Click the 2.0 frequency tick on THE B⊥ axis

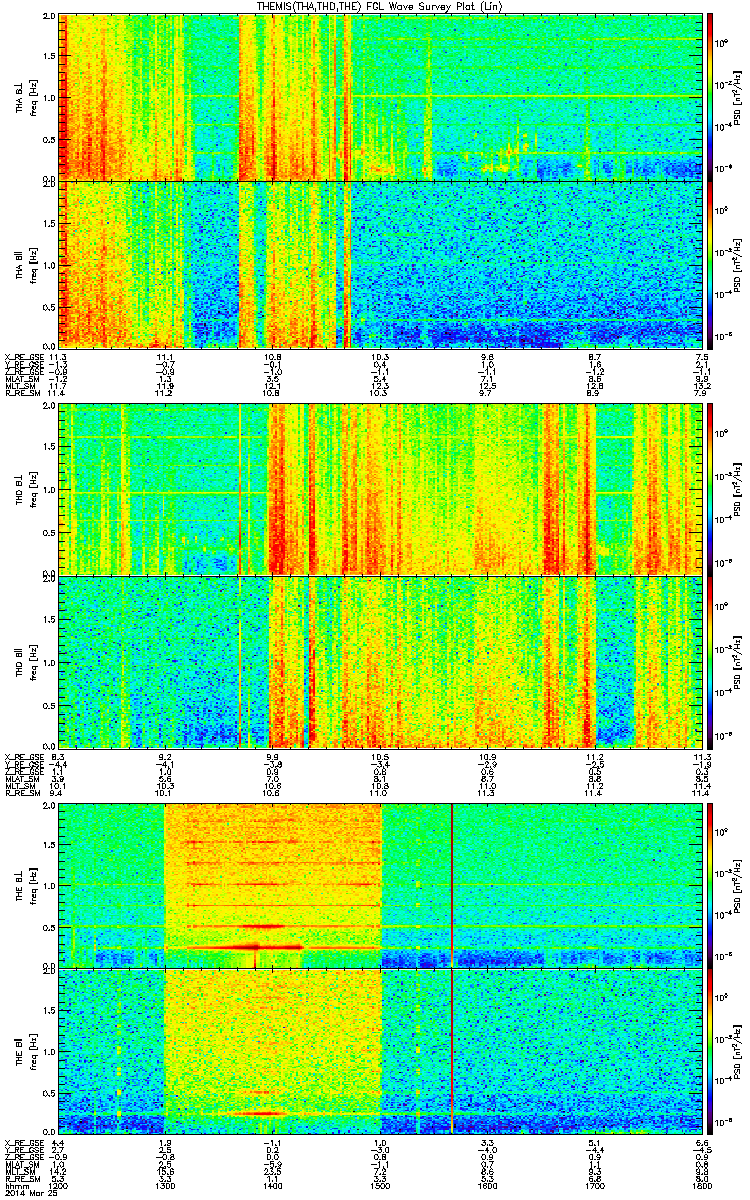pyautogui.click(x=49, y=808)
